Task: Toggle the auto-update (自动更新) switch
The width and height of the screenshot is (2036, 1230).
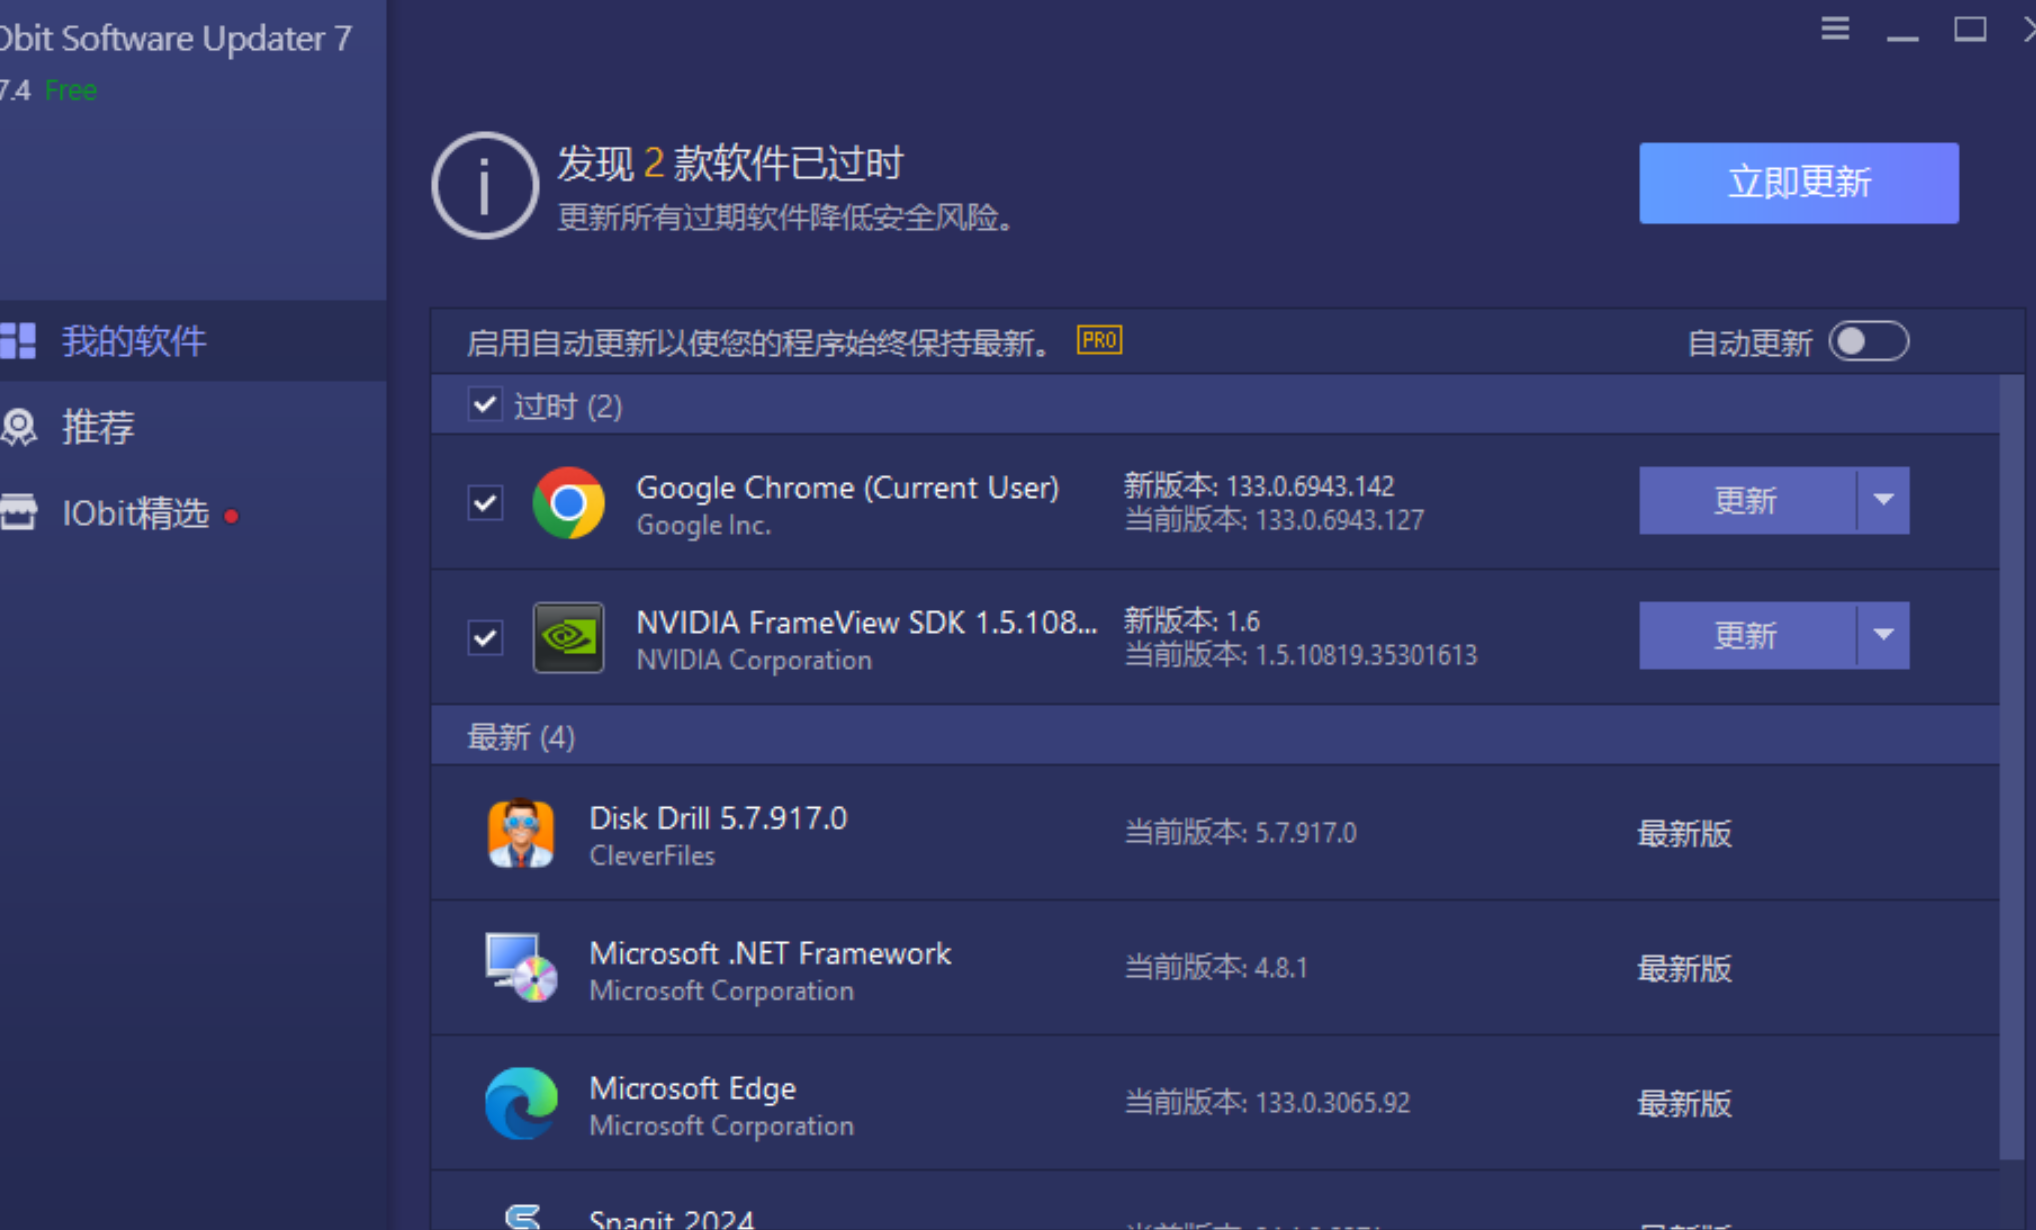Action: click(1868, 342)
